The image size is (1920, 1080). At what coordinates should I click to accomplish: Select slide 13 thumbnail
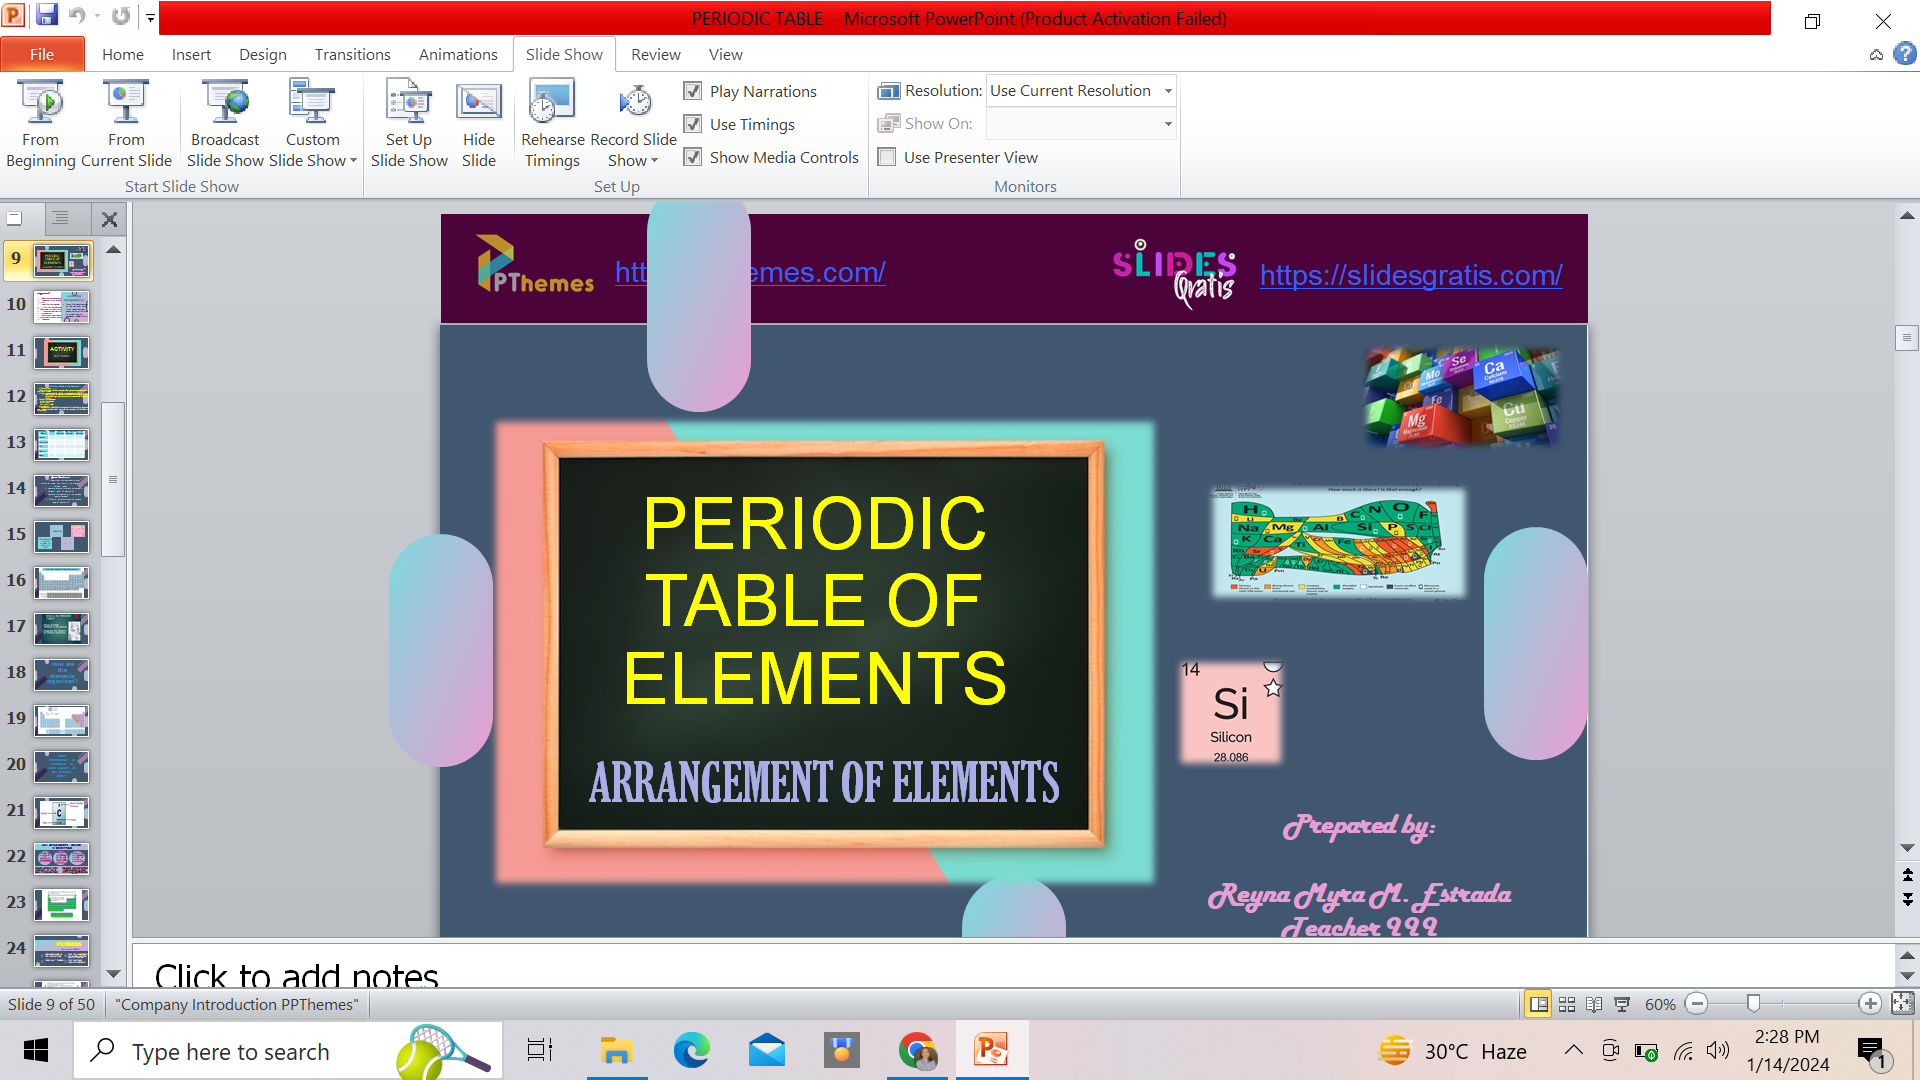[x=62, y=443]
